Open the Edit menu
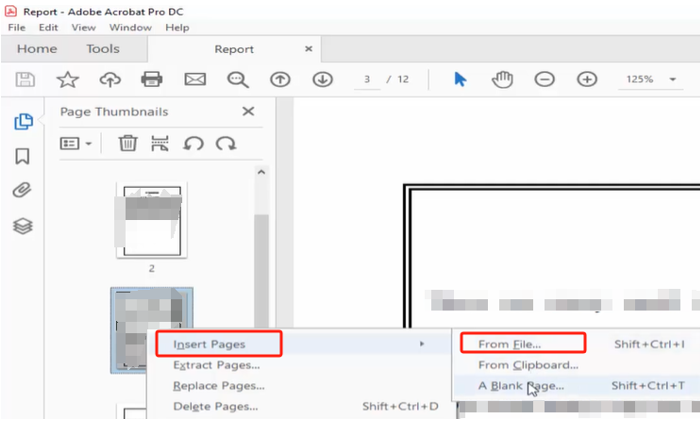700x422 pixels. tap(48, 28)
